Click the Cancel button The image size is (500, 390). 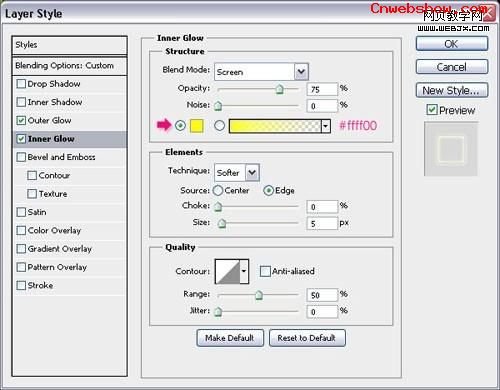(x=452, y=67)
